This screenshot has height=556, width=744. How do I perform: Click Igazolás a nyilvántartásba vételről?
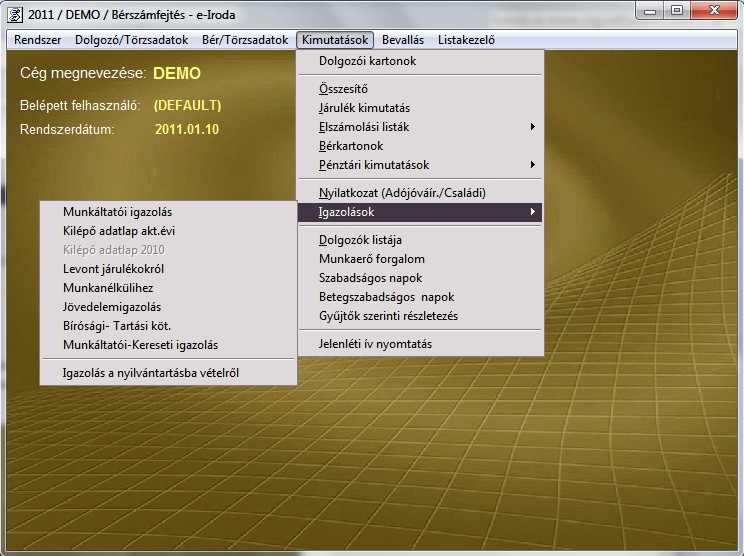[151, 373]
